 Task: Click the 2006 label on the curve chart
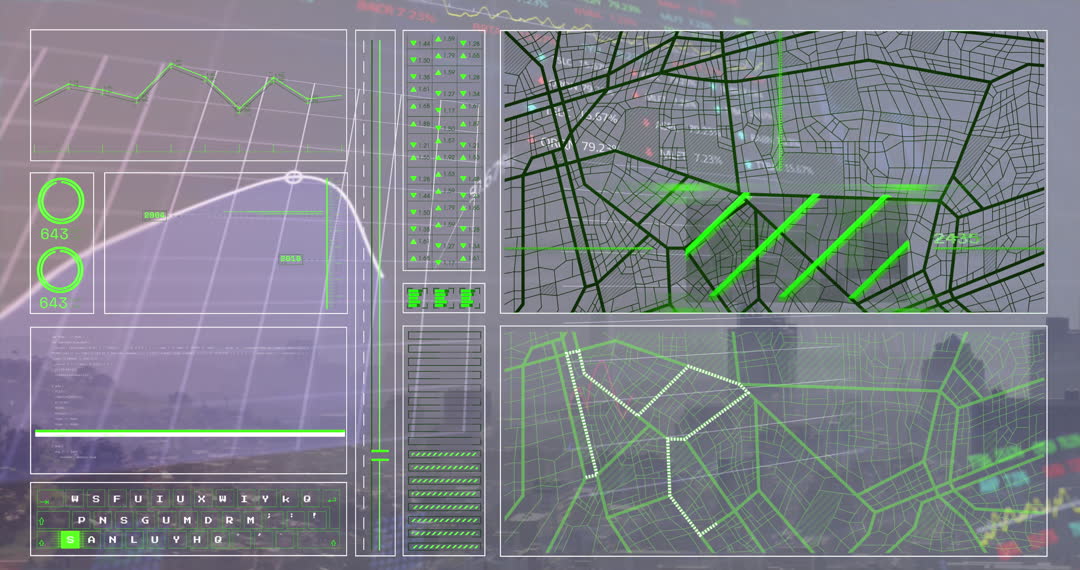(154, 215)
